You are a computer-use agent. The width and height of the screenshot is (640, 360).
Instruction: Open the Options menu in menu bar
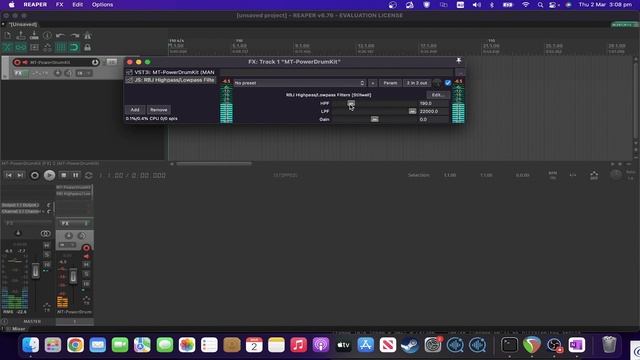pos(102,4)
